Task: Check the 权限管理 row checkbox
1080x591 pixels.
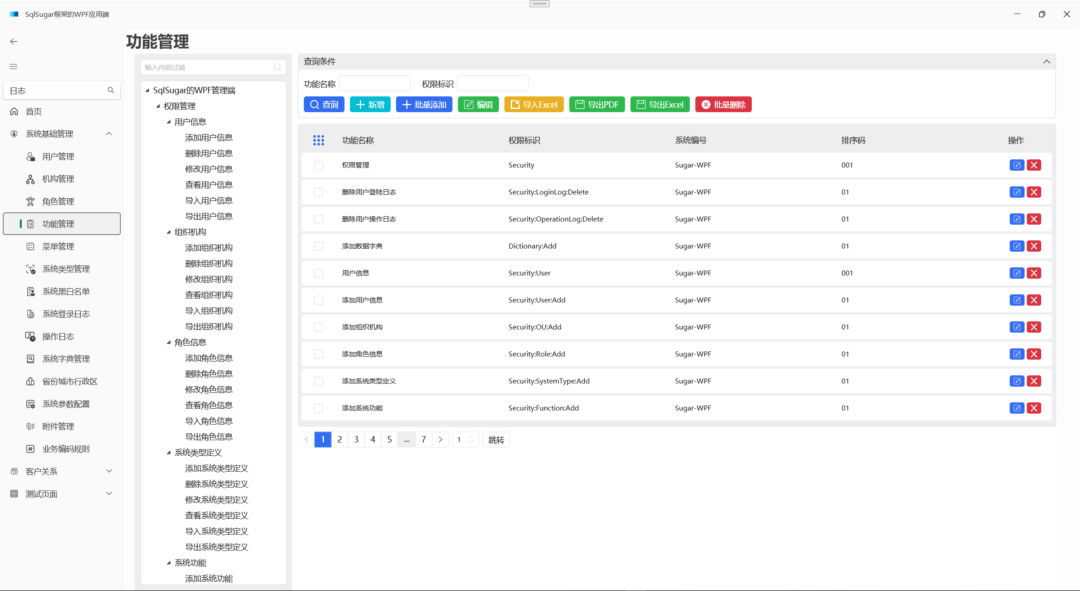Action: click(318, 165)
